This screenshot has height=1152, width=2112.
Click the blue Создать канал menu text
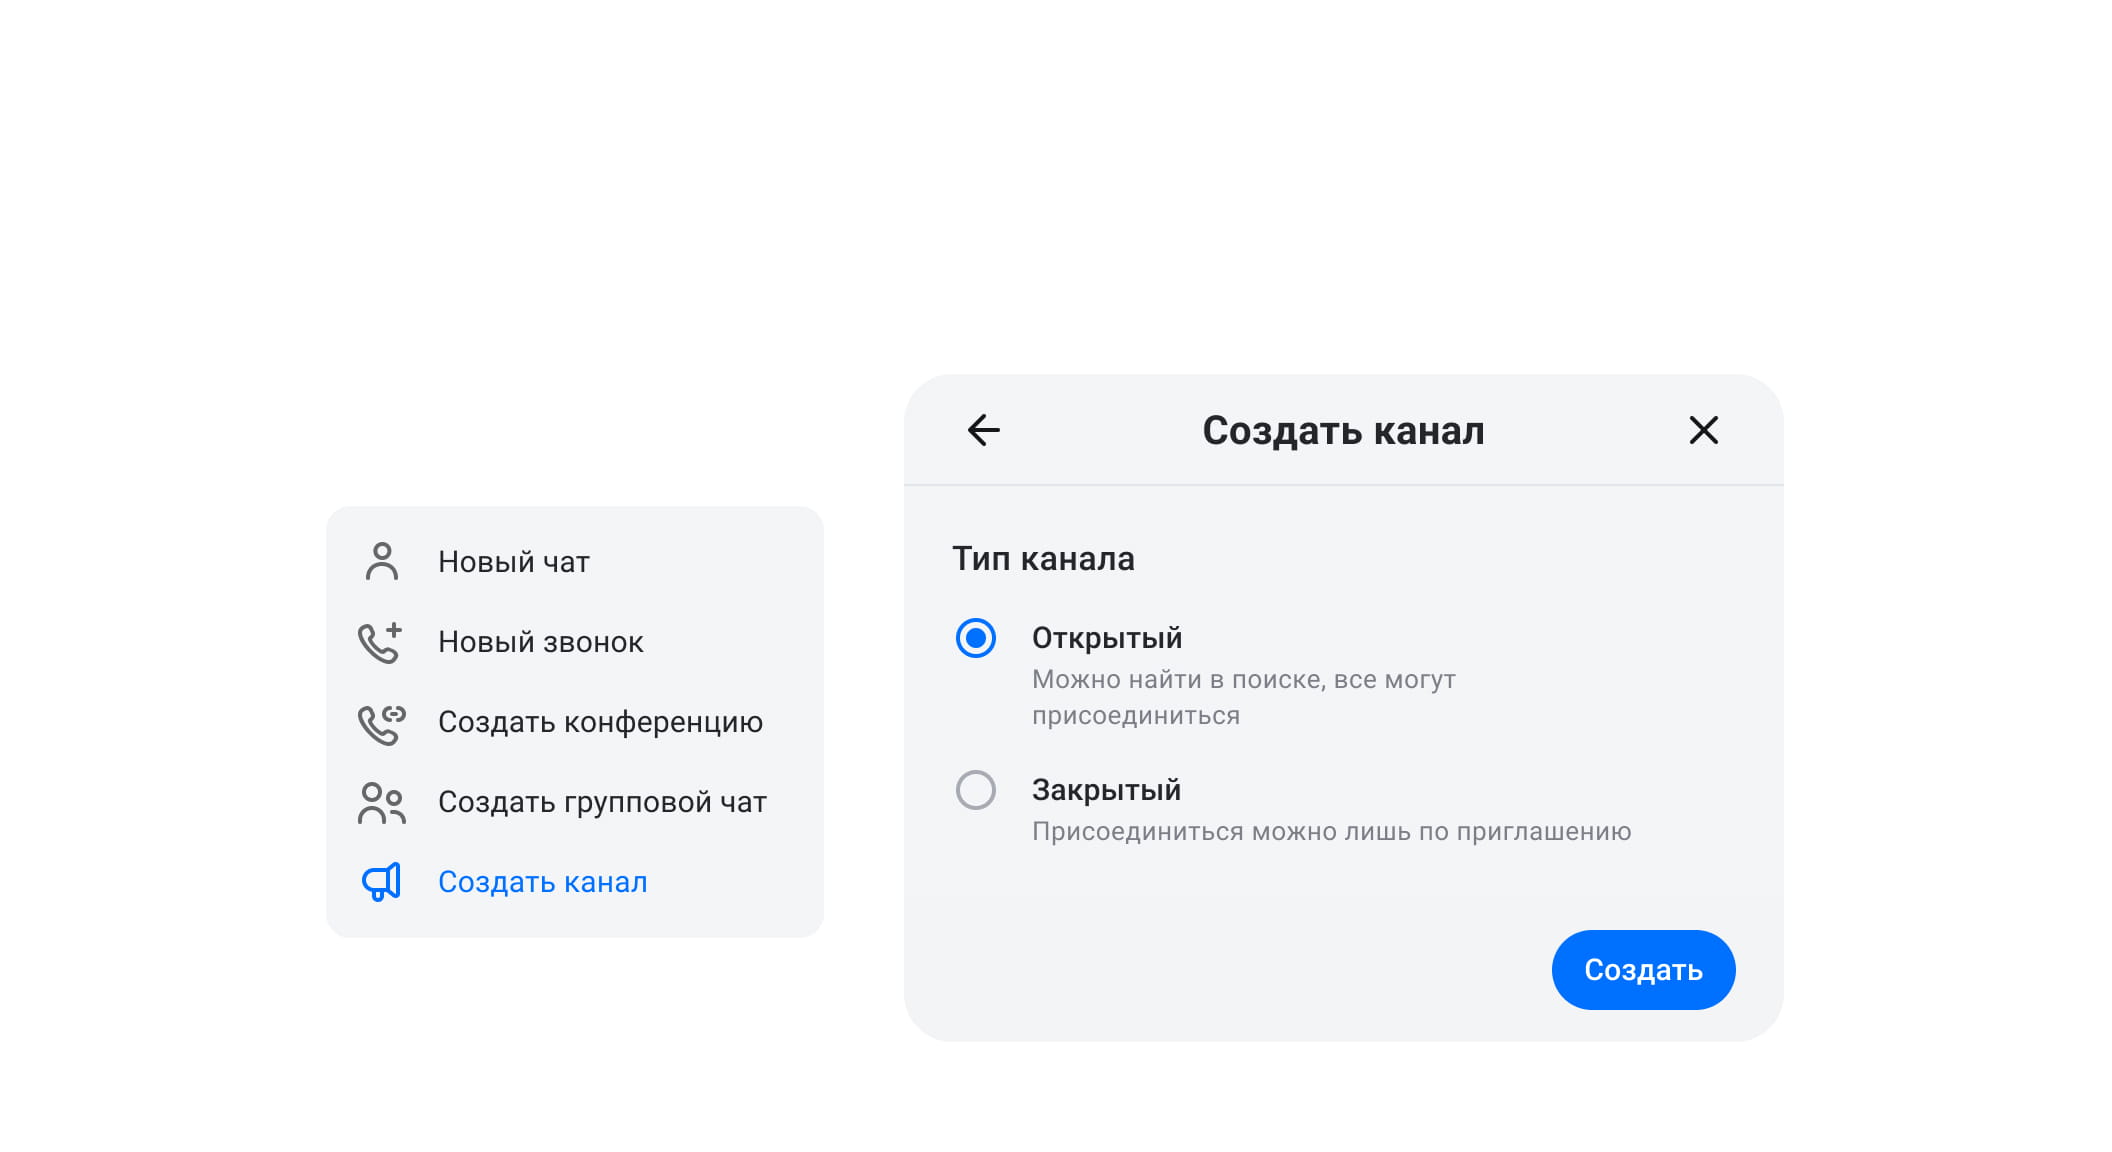[543, 882]
